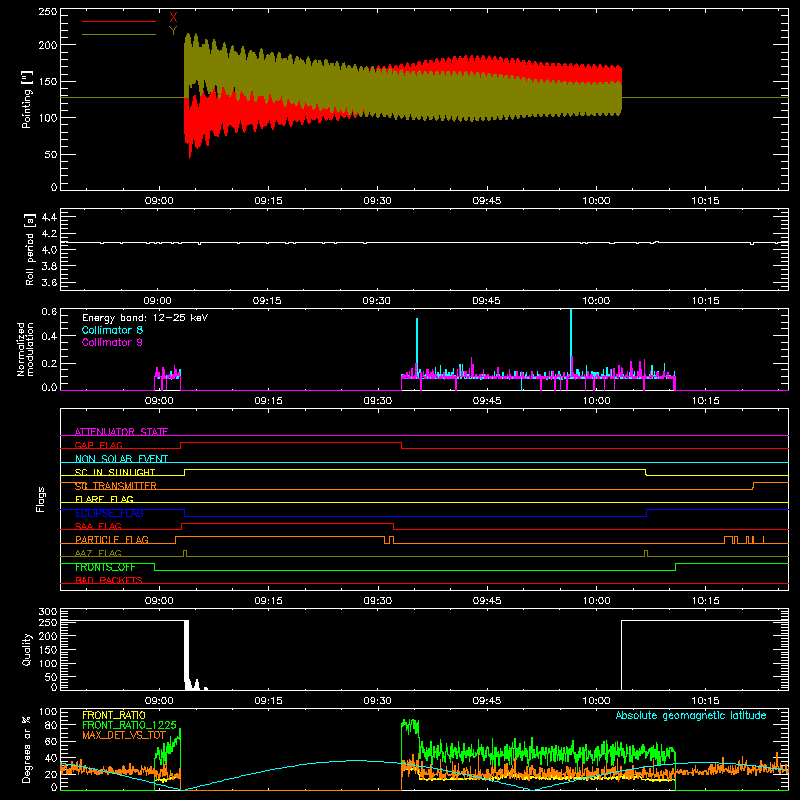This screenshot has width=800, height=800.
Task: Click the tallest cyan spike in the modulation plot
Action: click(571, 342)
